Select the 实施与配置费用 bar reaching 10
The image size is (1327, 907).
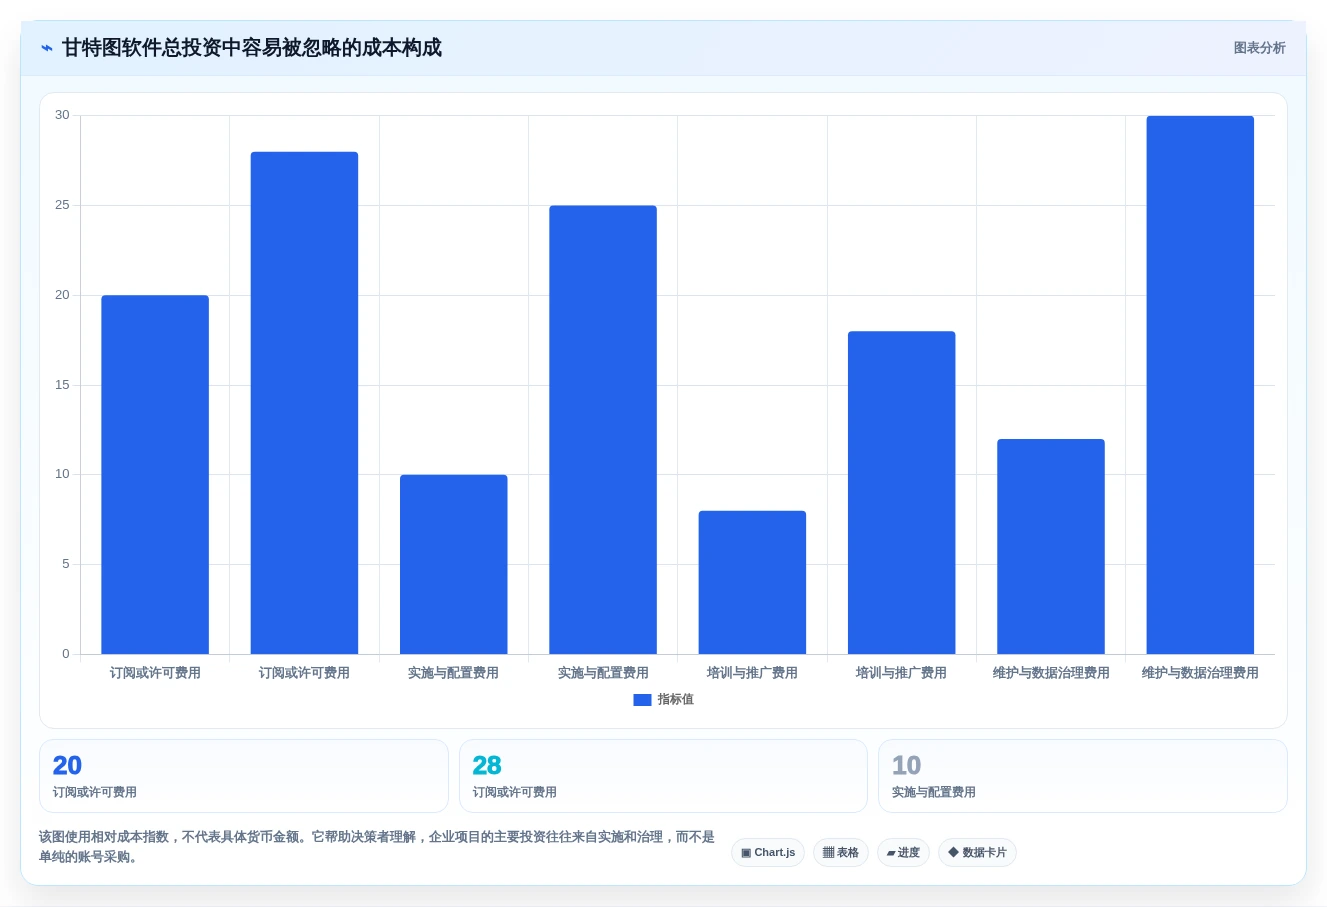coord(454,565)
